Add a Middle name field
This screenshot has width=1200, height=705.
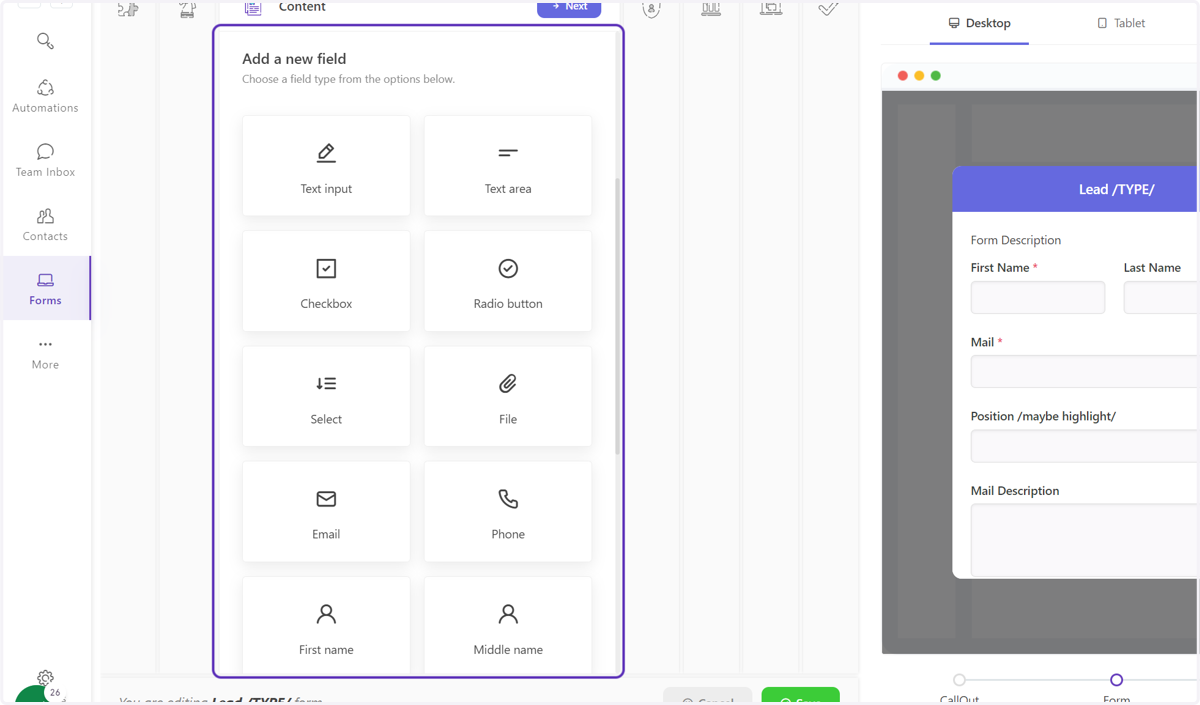(508, 624)
